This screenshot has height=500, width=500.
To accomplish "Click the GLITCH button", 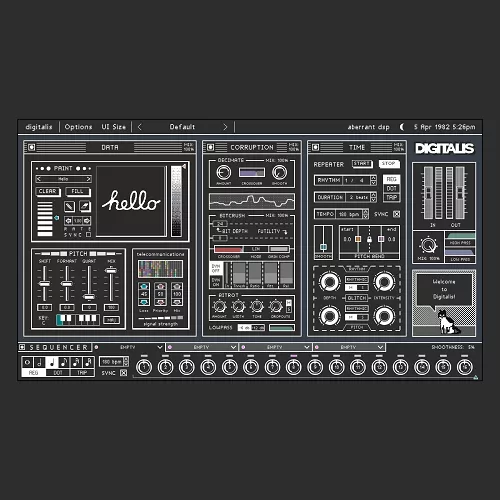I will pos(357,298).
